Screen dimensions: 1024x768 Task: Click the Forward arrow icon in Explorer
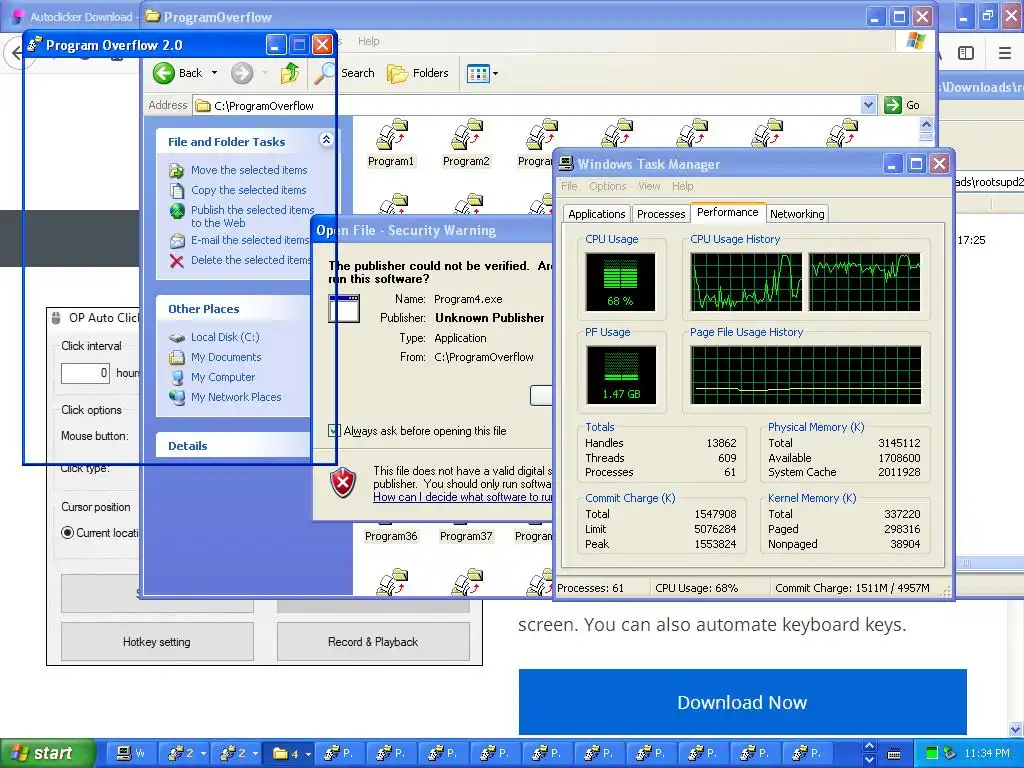242,73
